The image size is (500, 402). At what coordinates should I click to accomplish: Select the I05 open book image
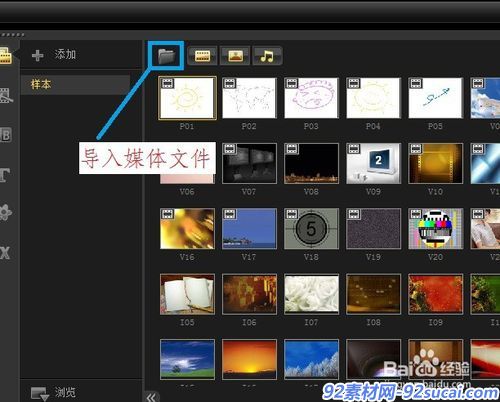click(187, 294)
